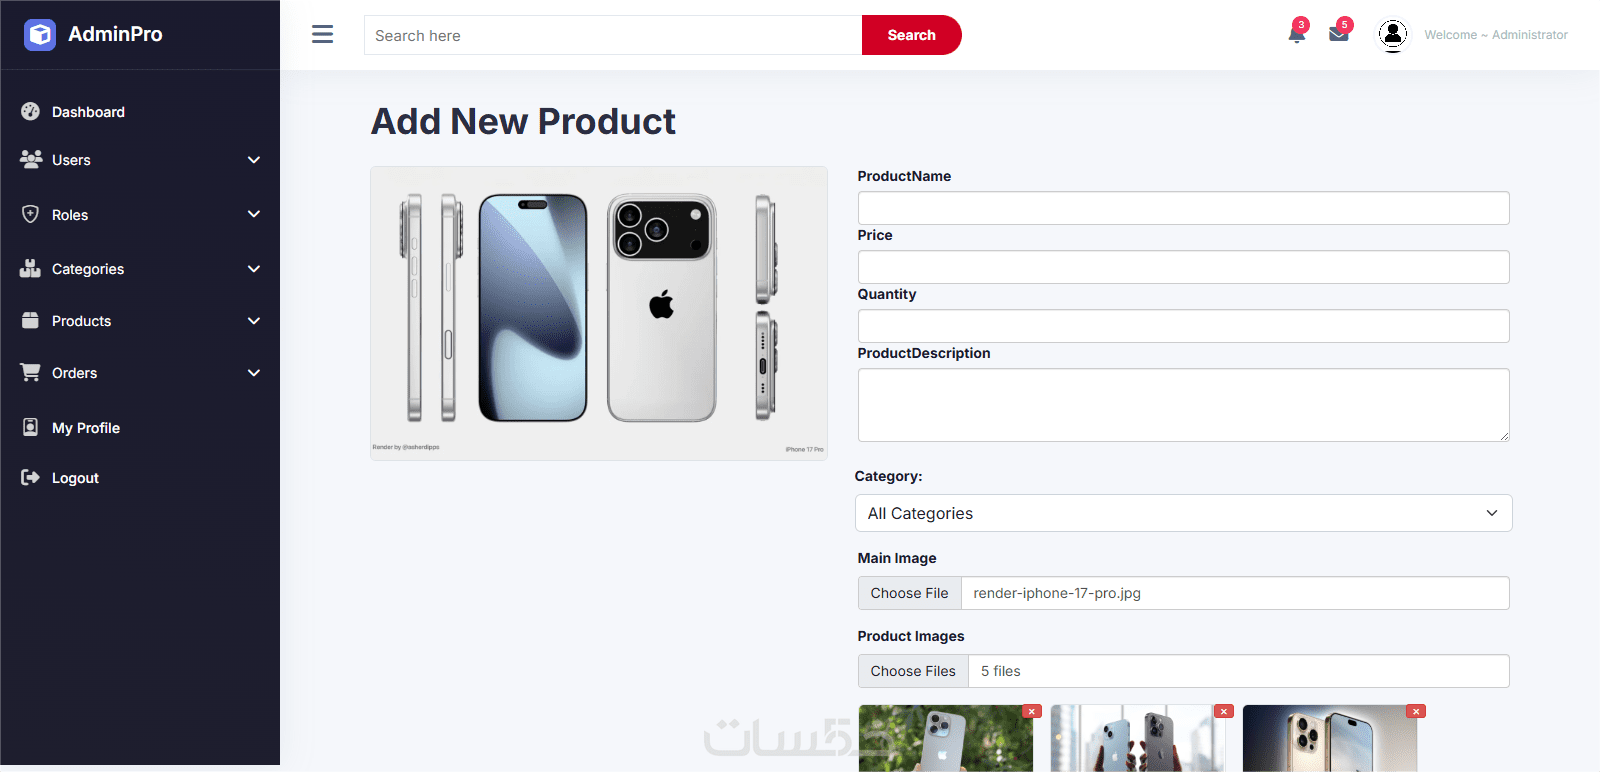
Task: Click Choose Files for Product Images
Action: (x=913, y=671)
